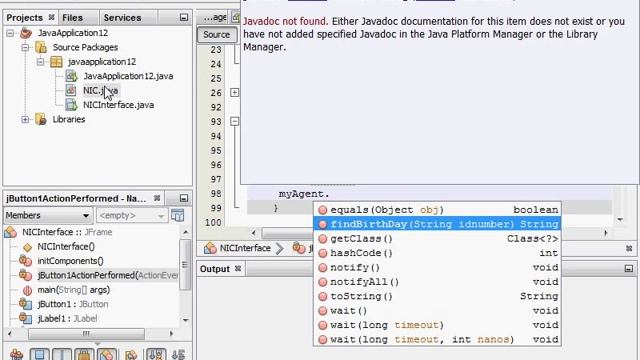Screen dimensions: 640x360
Task: Close the jButton1ActionPerformed Navigator tab
Action: [x=157, y=198]
